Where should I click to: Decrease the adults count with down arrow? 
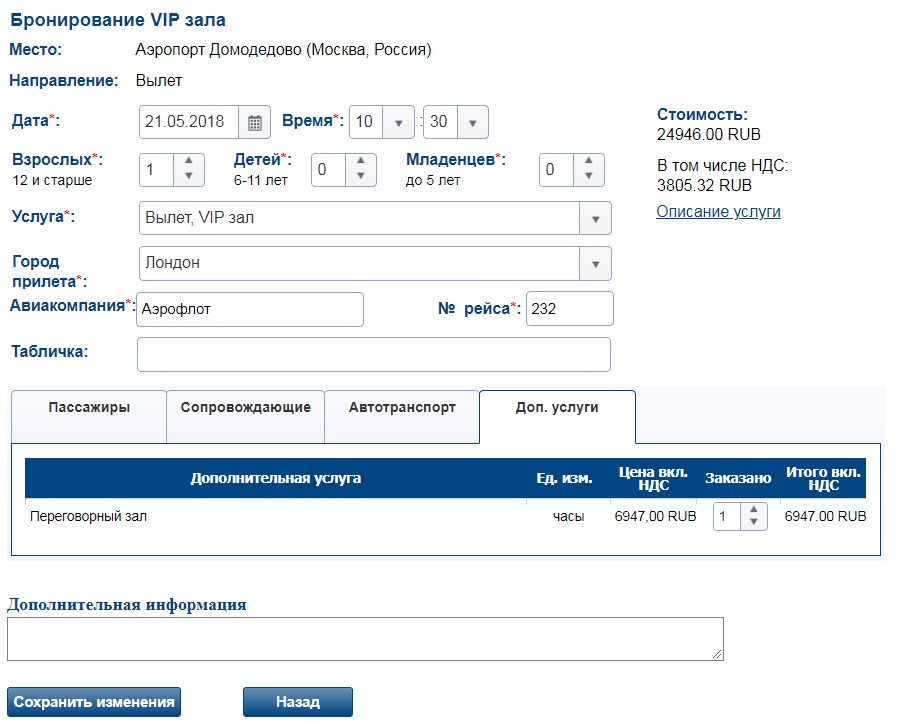click(188, 177)
